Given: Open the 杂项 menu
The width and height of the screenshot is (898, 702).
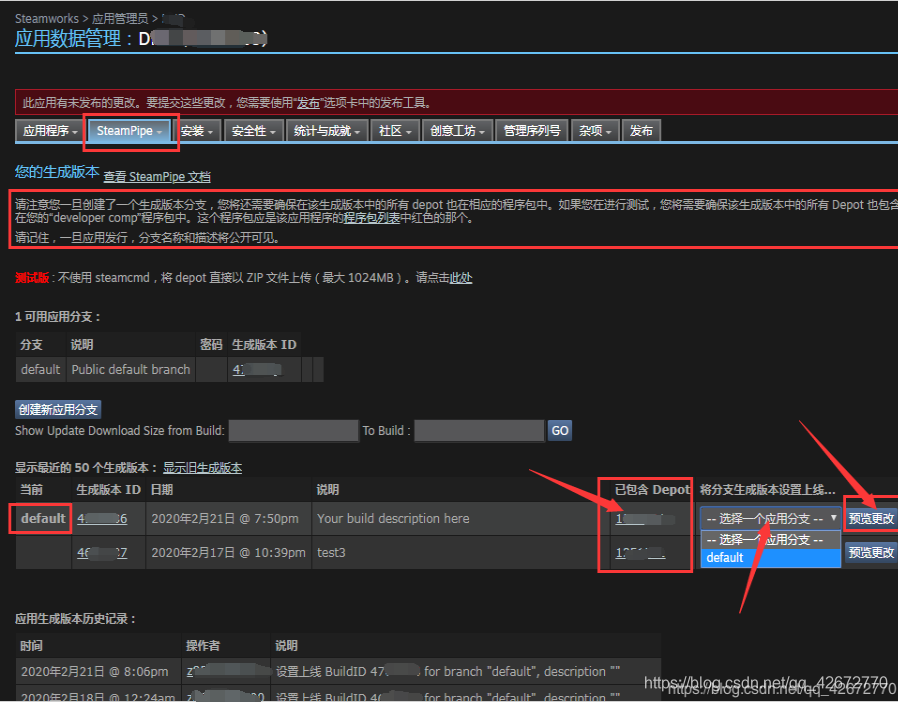Looking at the screenshot, I should tap(595, 131).
